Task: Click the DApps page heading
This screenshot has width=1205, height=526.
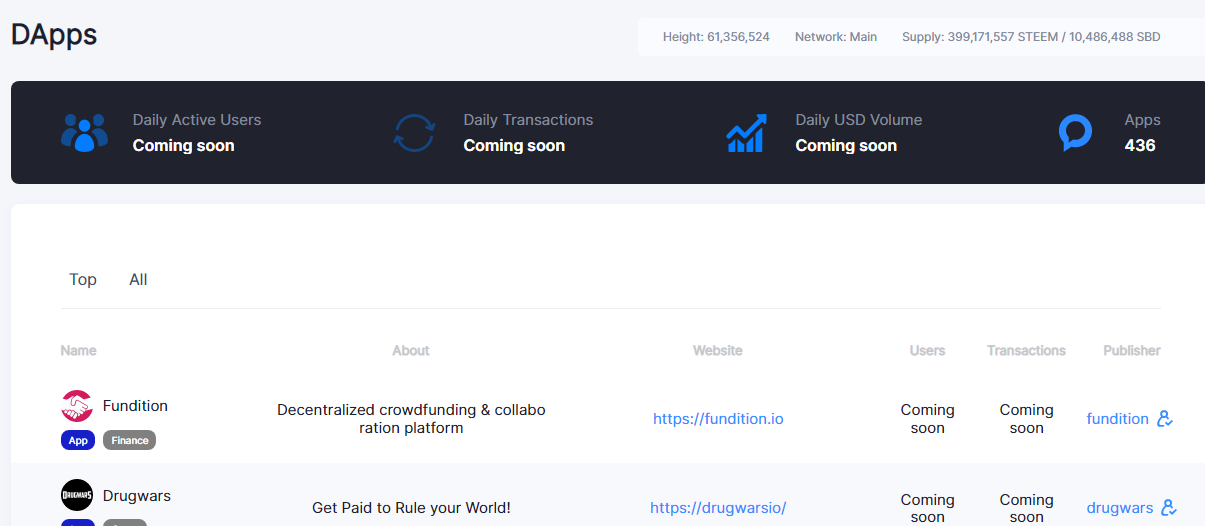Action: [x=54, y=35]
